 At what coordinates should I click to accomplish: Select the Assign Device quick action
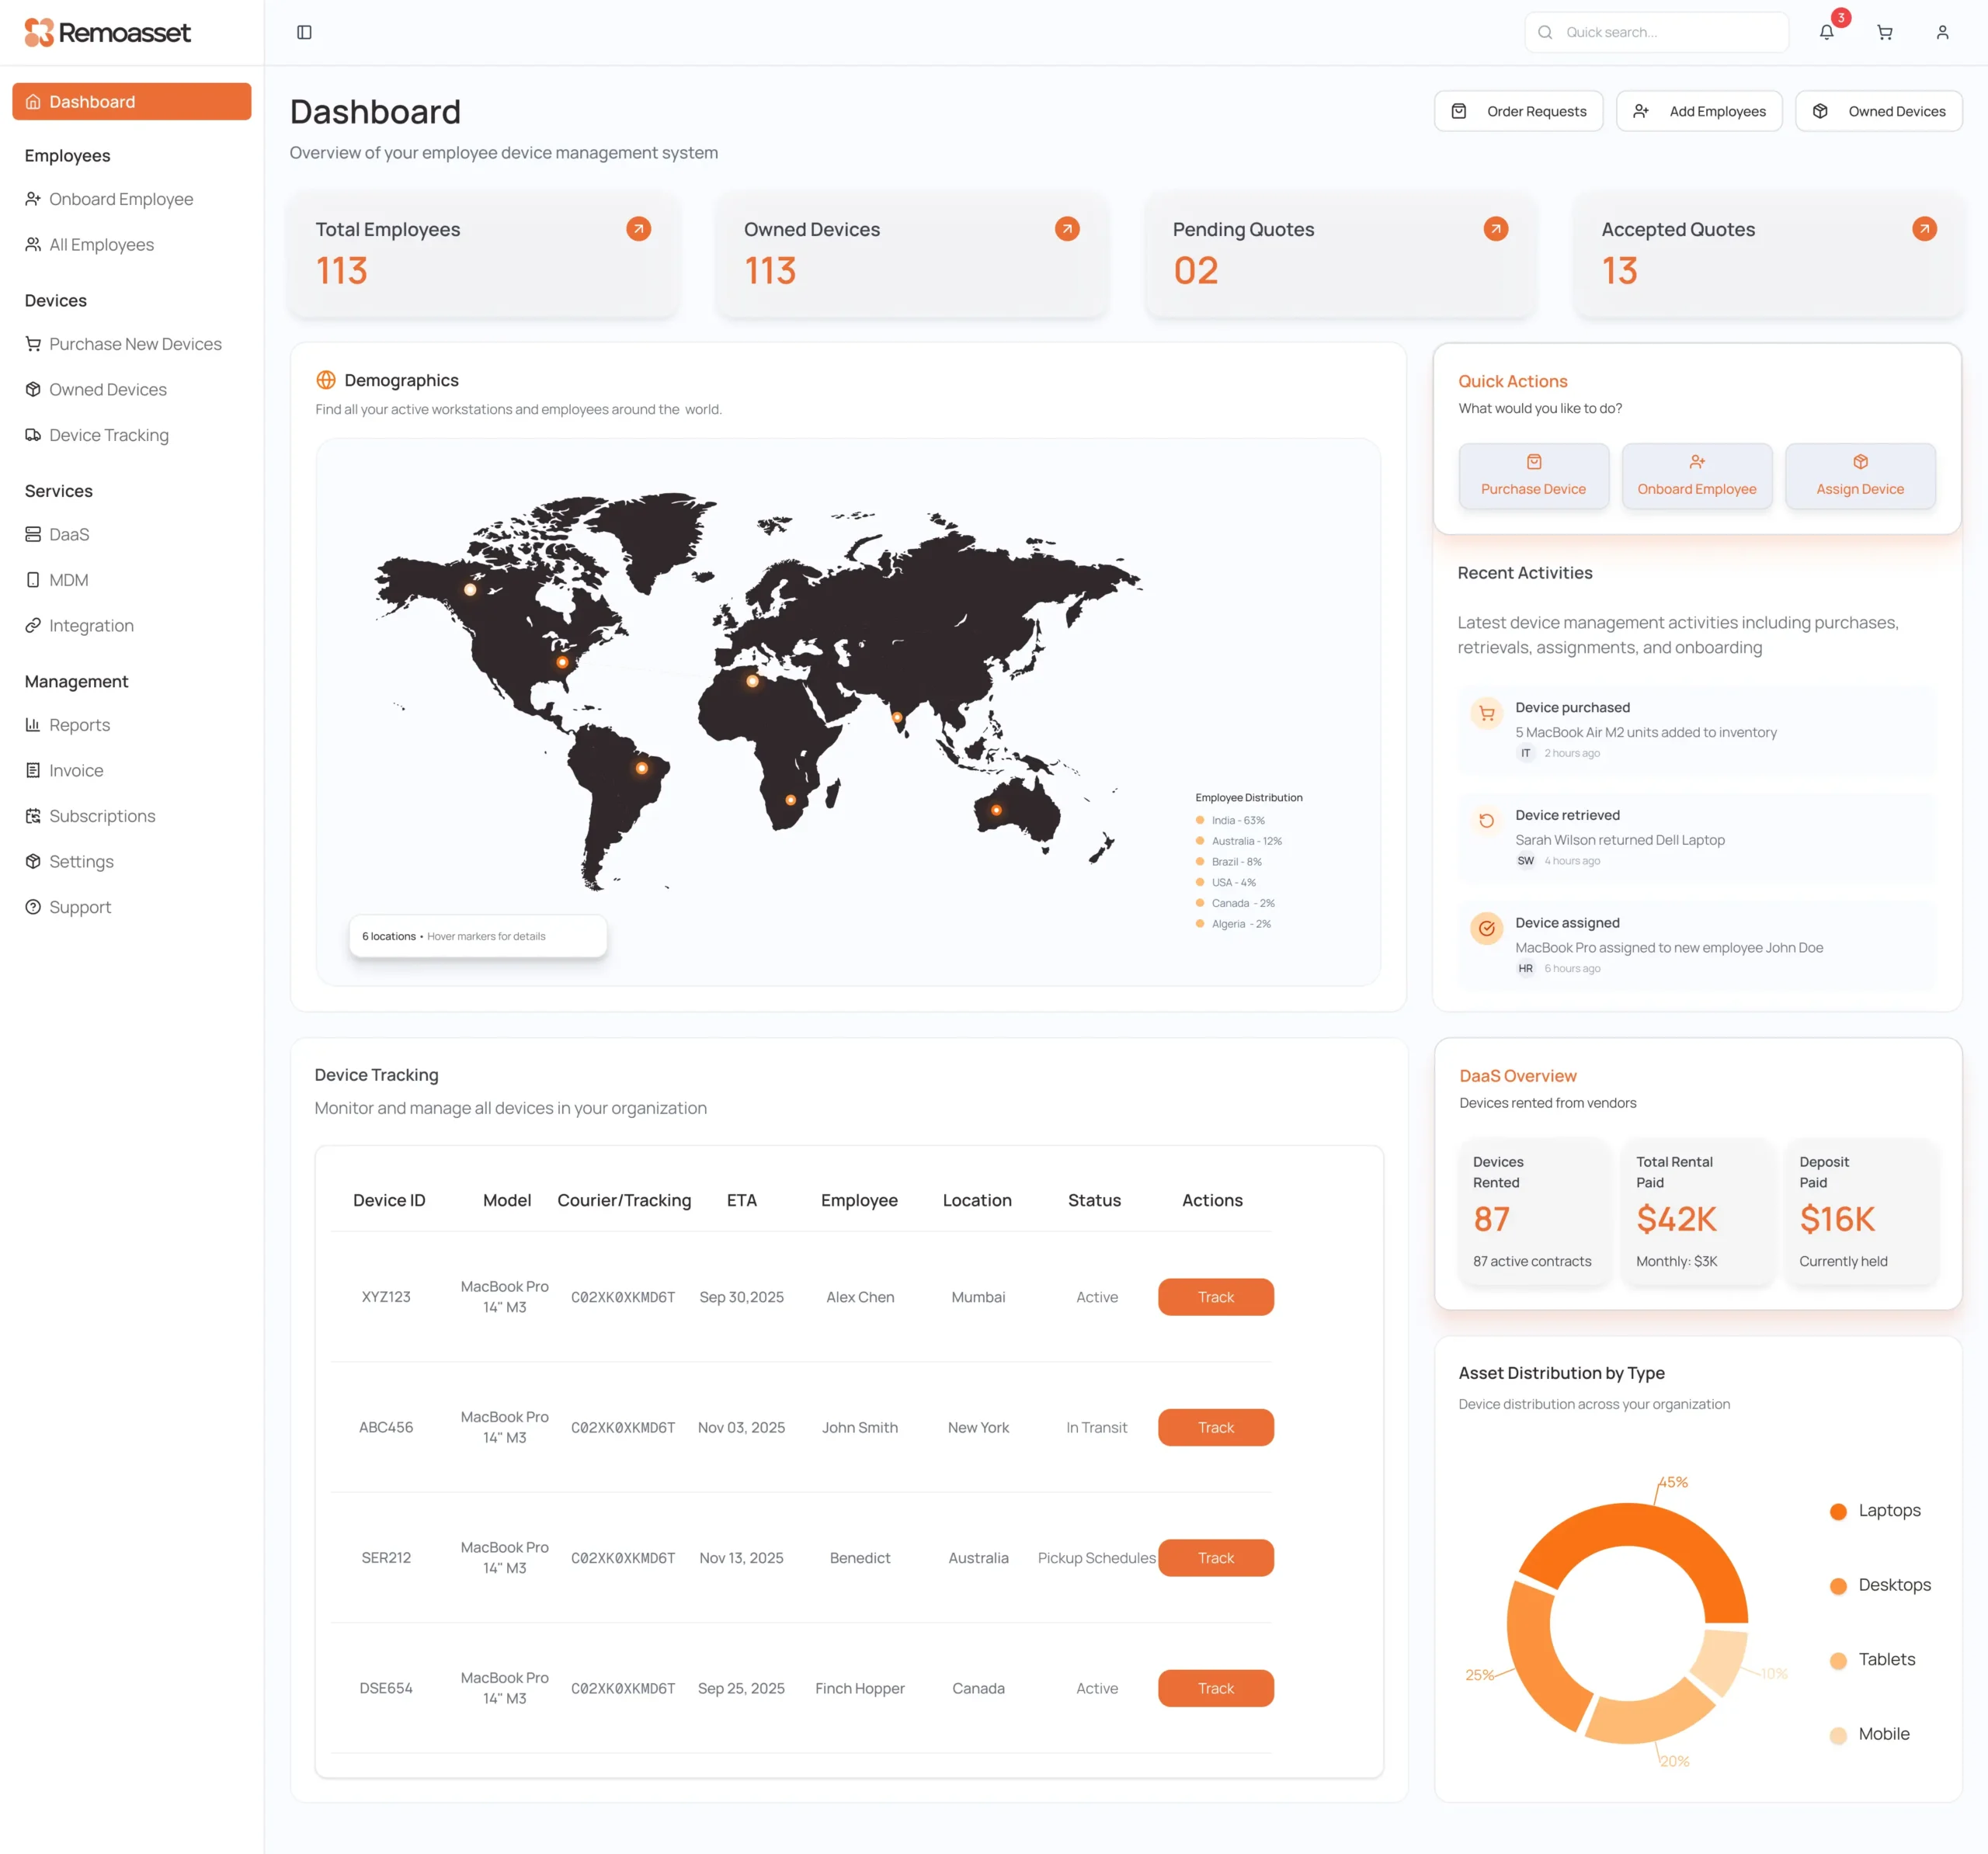click(x=1860, y=475)
